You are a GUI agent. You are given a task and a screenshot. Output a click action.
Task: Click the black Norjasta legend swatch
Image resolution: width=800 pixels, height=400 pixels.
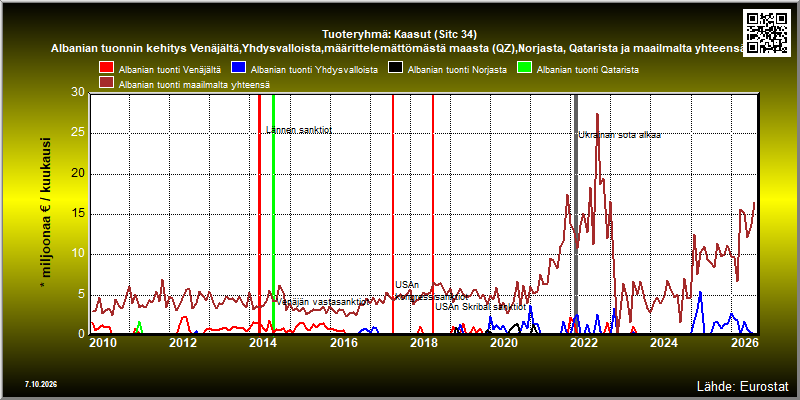[395, 69]
